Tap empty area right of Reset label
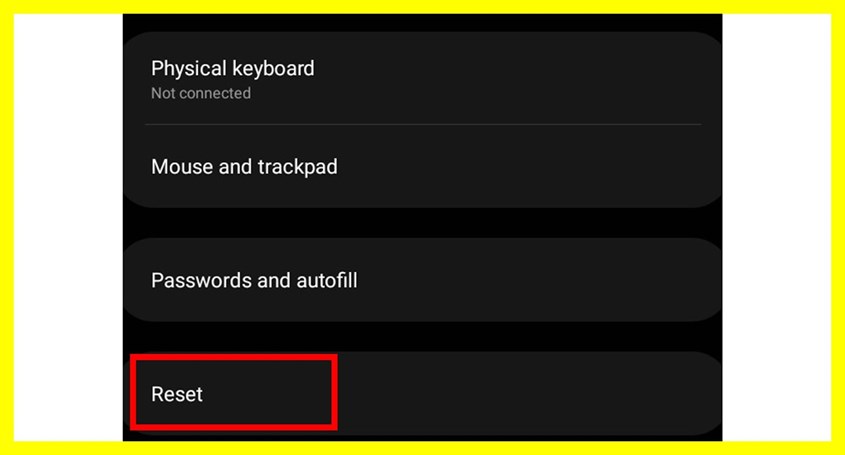 tap(520, 393)
